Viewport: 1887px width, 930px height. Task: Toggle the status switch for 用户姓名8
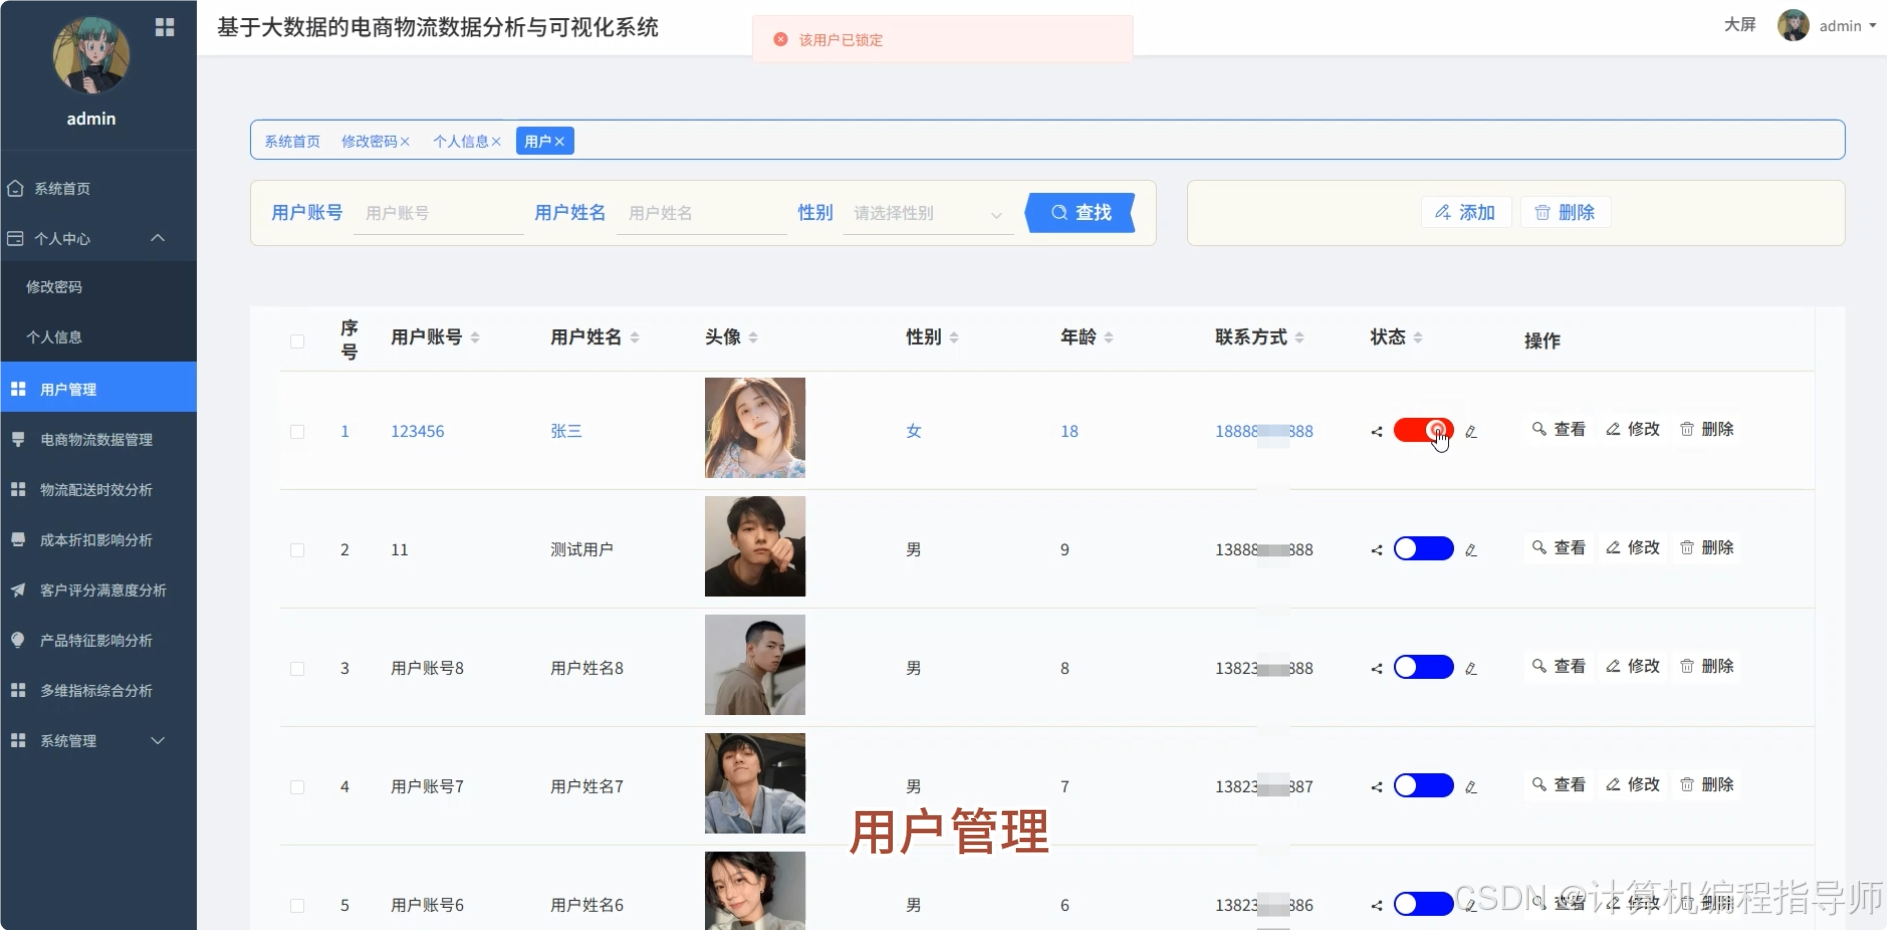pyautogui.click(x=1423, y=667)
